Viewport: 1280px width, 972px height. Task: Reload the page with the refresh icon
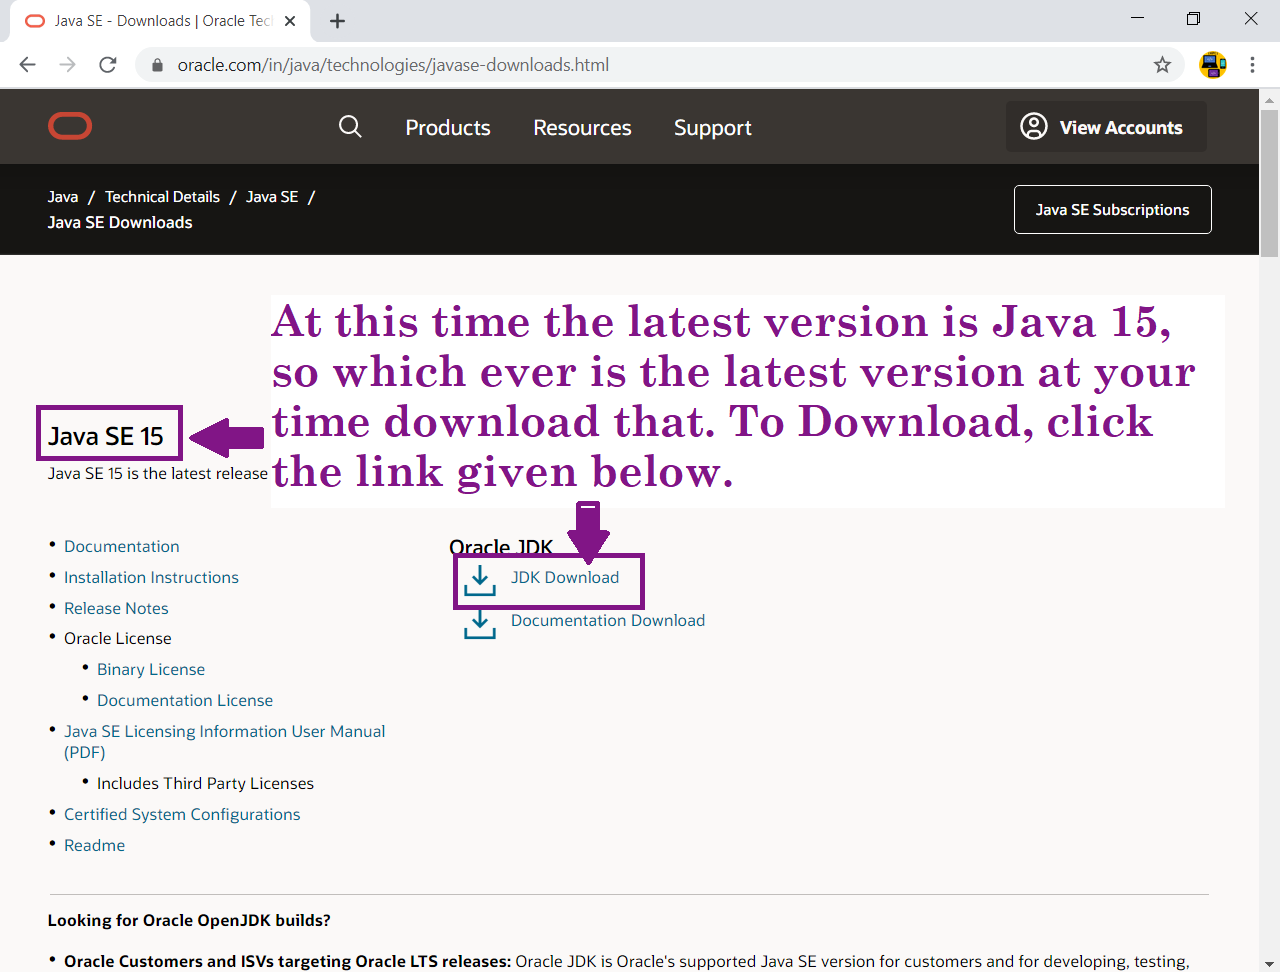(108, 65)
